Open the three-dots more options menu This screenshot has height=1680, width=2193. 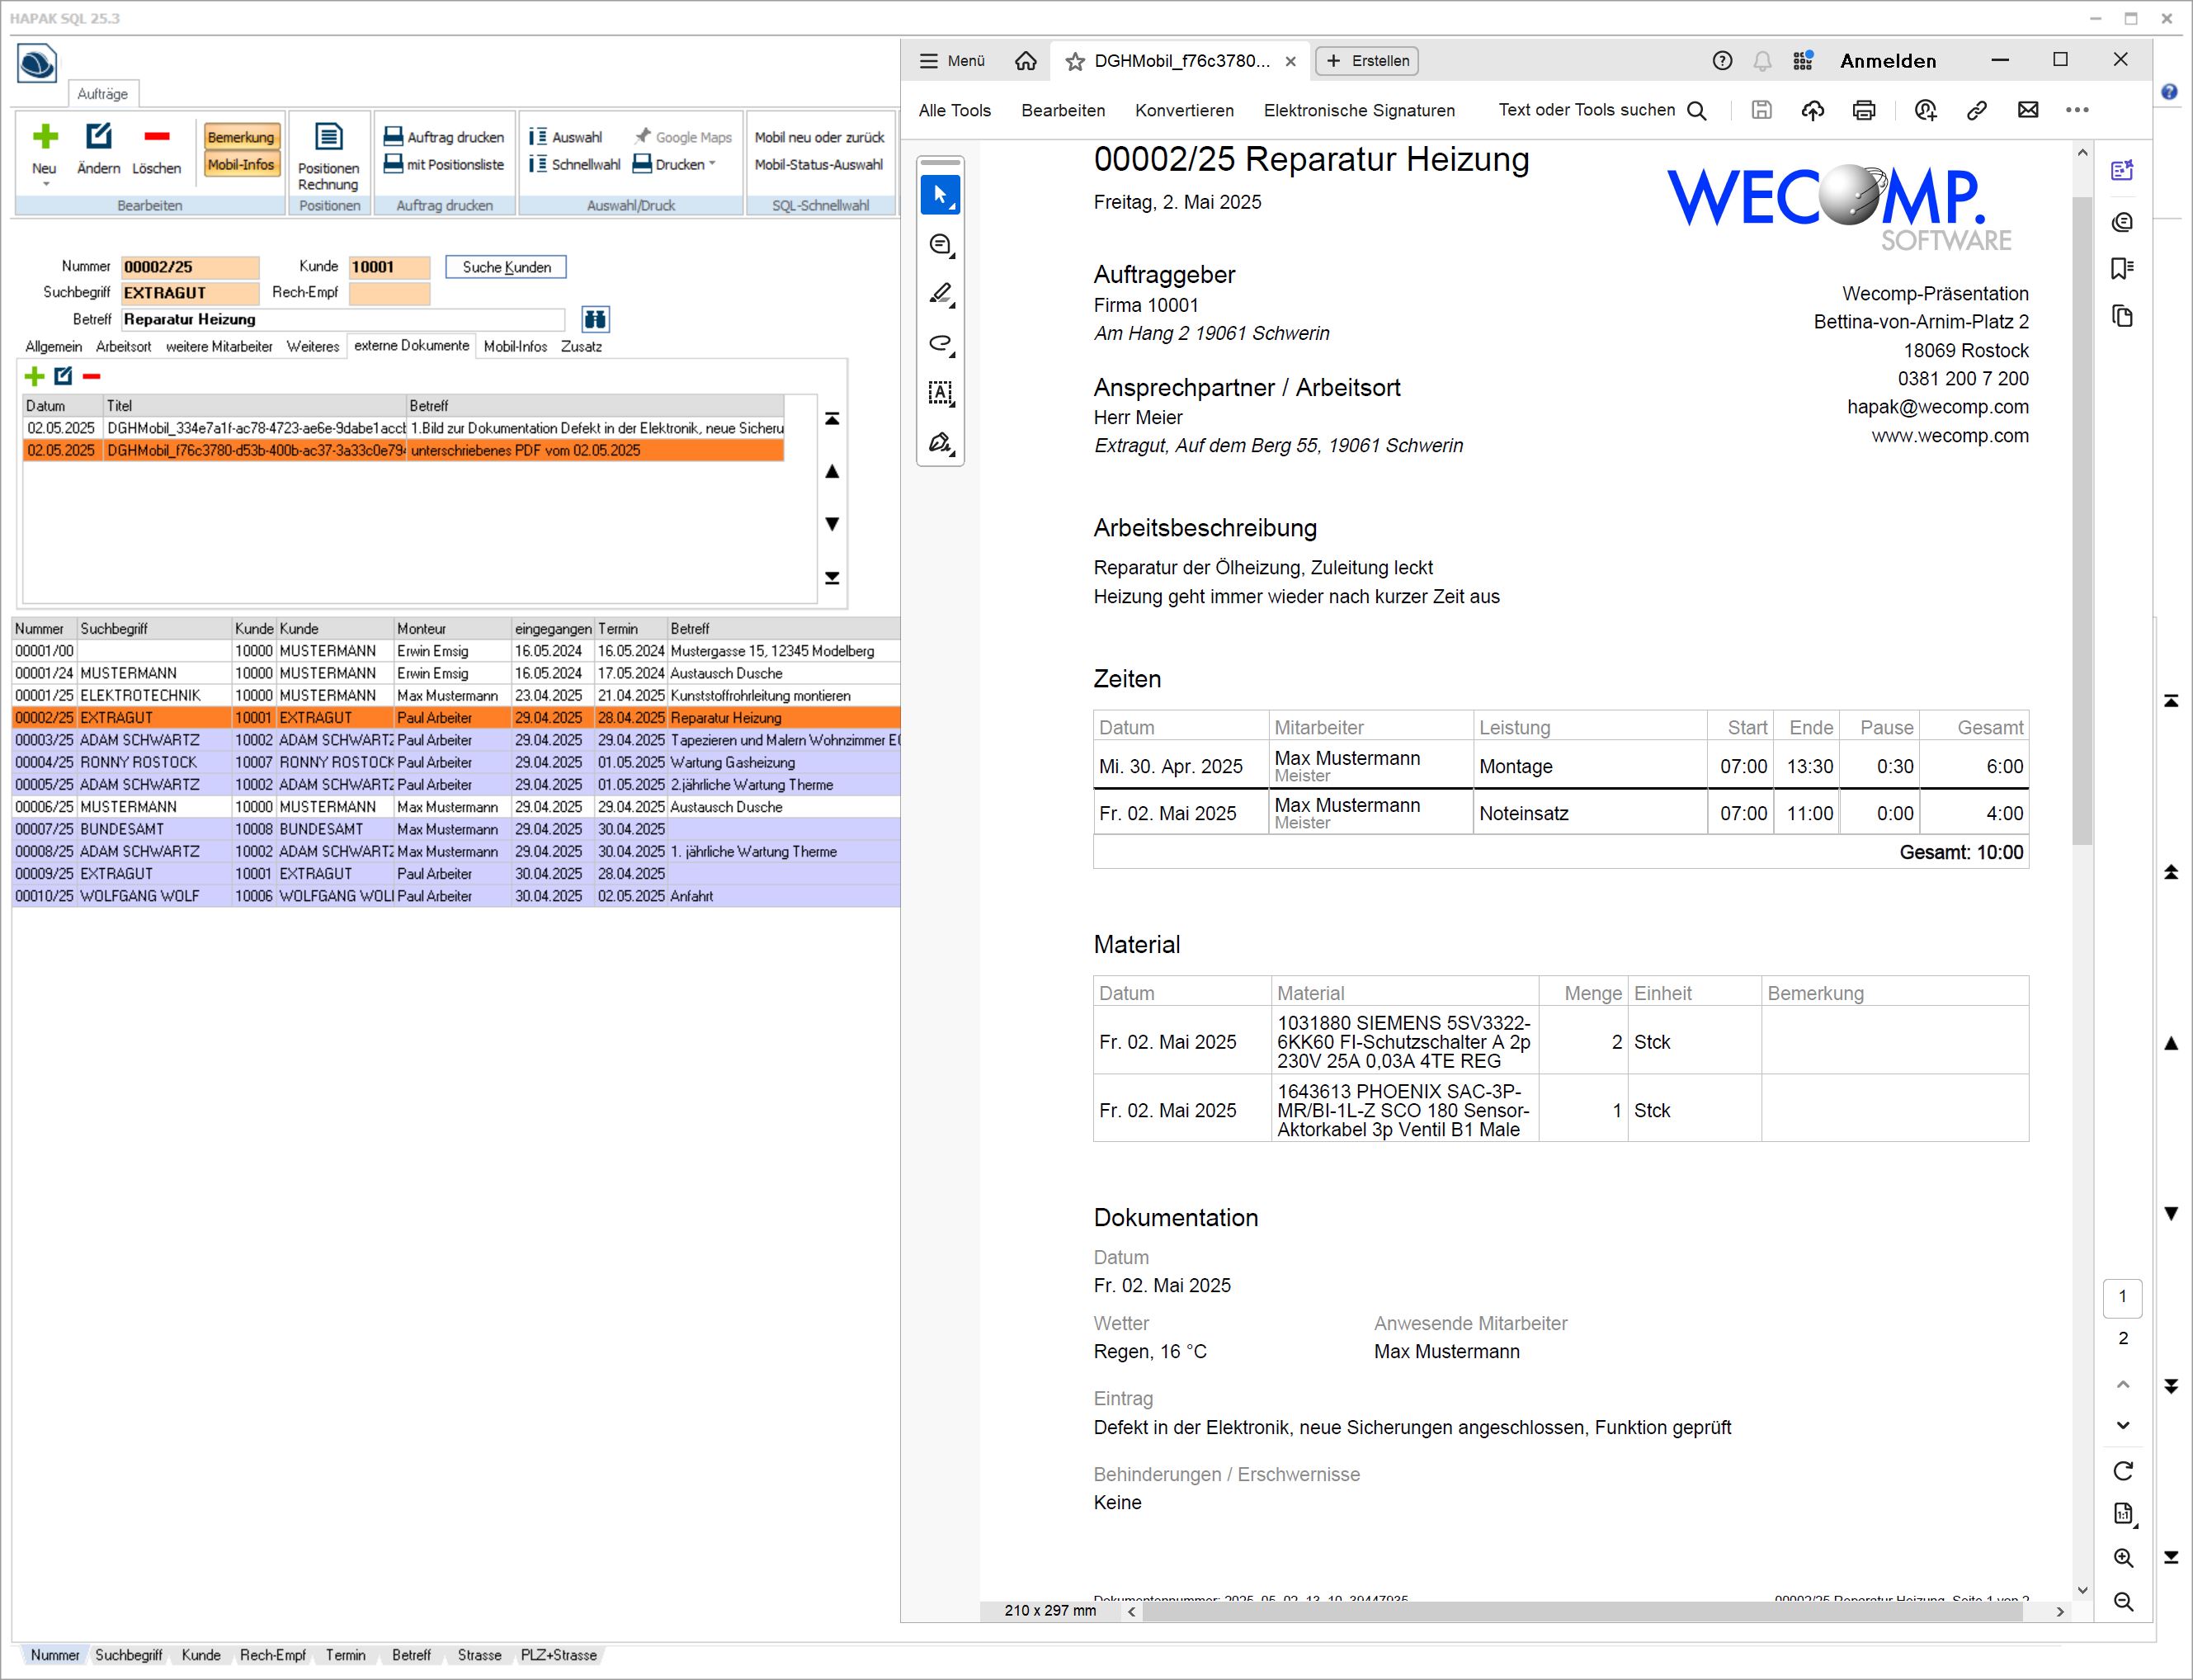pyautogui.click(x=2077, y=110)
